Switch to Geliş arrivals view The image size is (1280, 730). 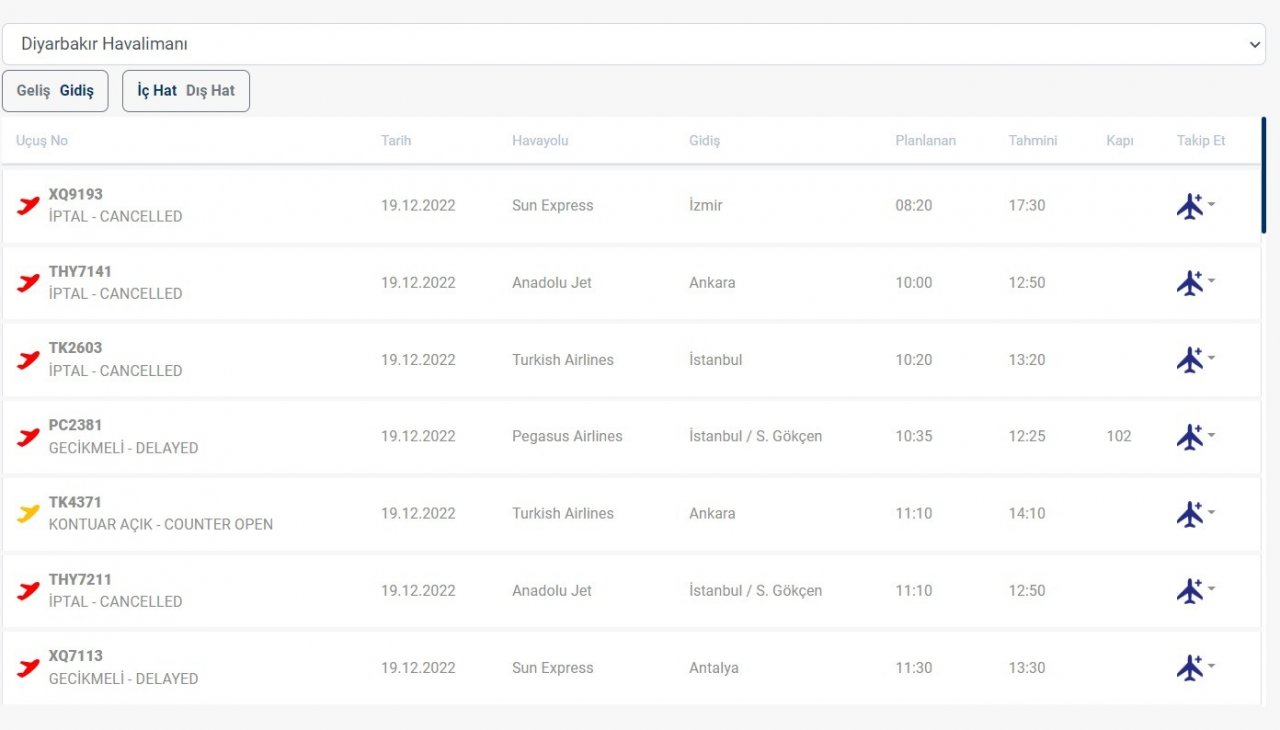33,91
